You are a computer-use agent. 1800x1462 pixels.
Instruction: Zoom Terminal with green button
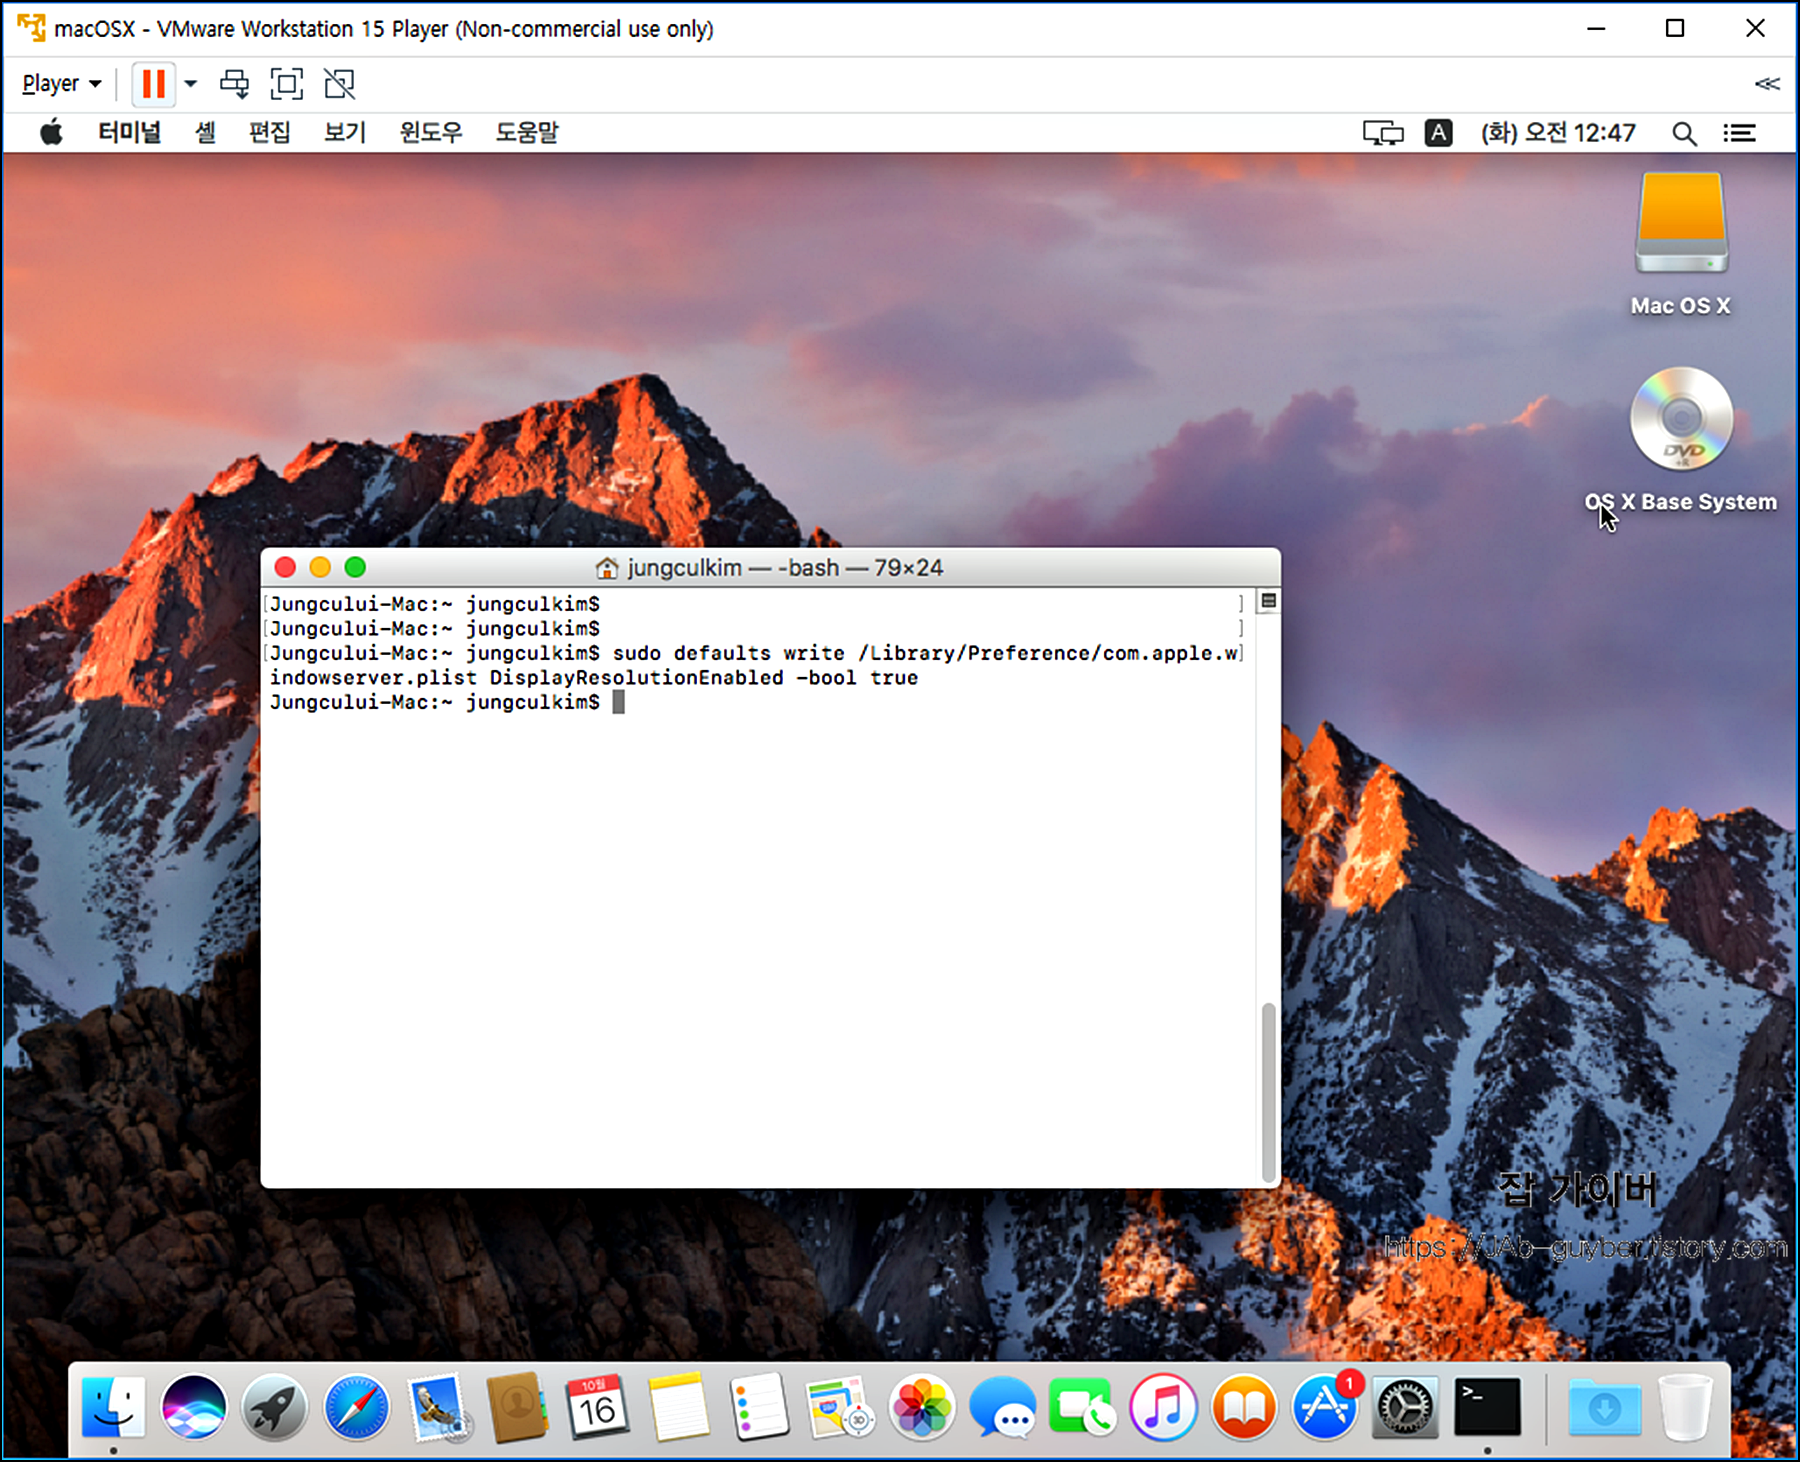coord(355,568)
